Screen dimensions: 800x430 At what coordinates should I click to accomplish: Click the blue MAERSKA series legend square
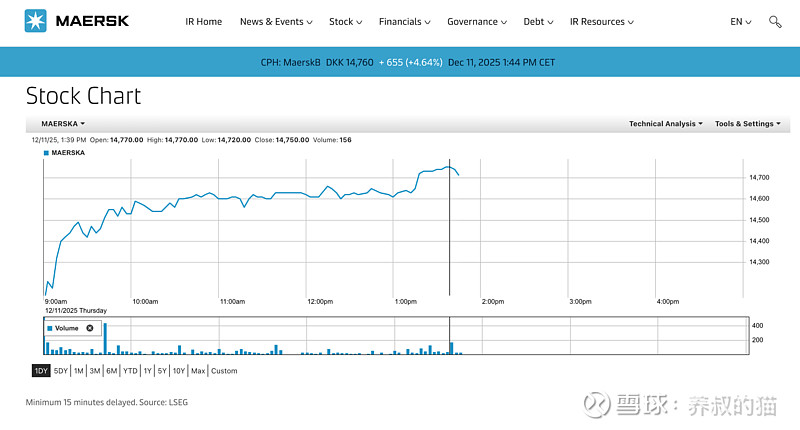pyautogui.click(x=46, y=153)
